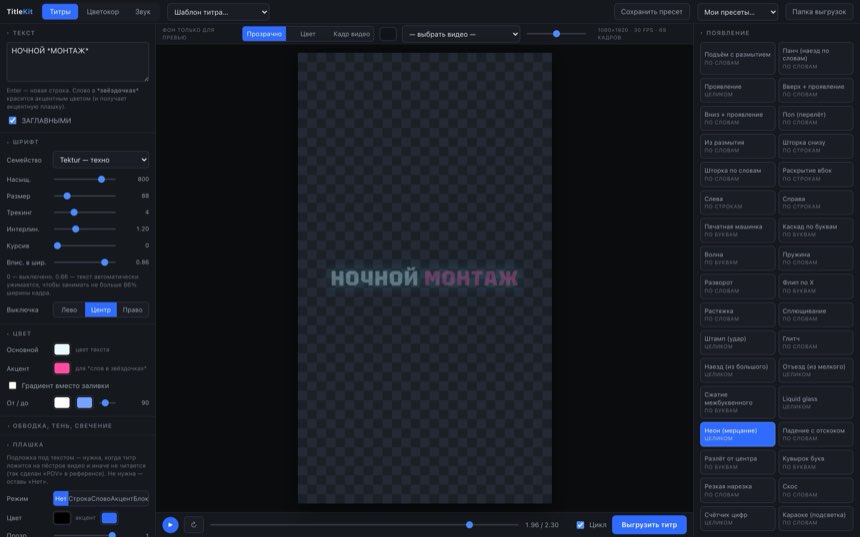Open the Звук tab
This screenshot has width=860, height=537.
[x=143, y=12]
